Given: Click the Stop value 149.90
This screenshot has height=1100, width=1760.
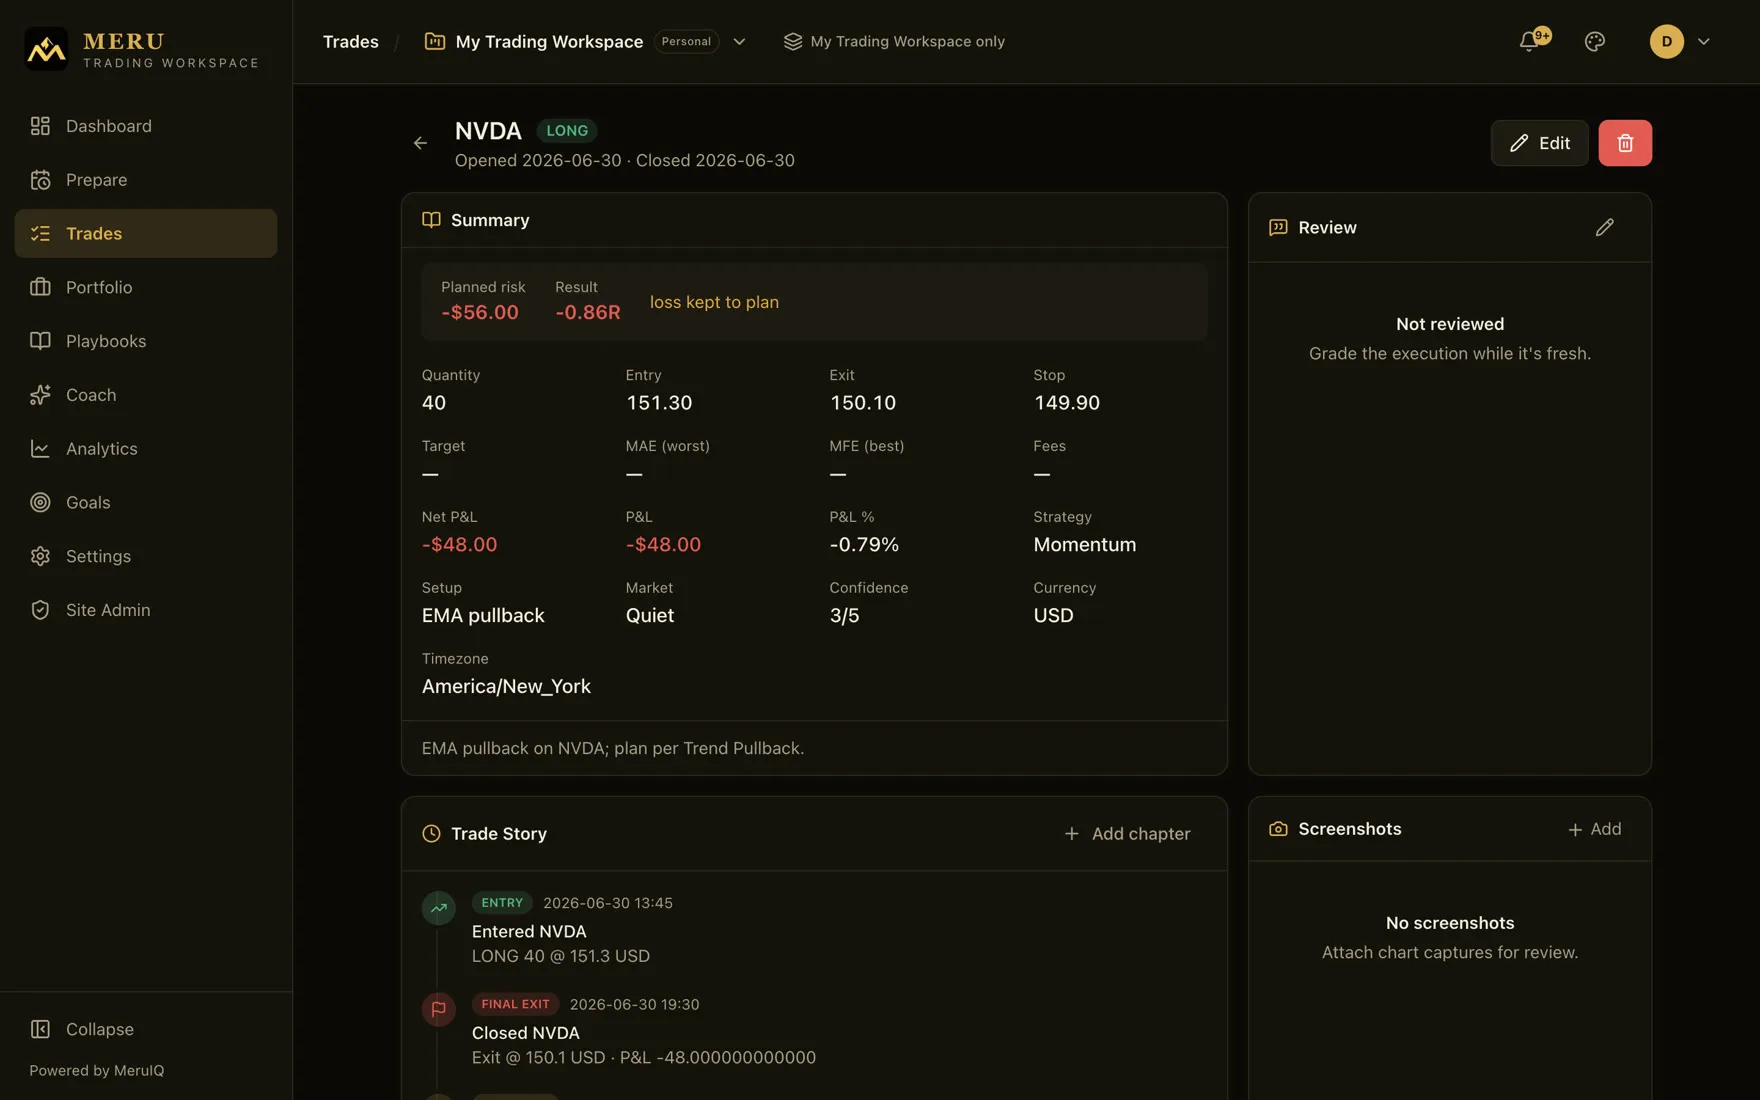Looking at the screenshot, I should [1066, 403].
